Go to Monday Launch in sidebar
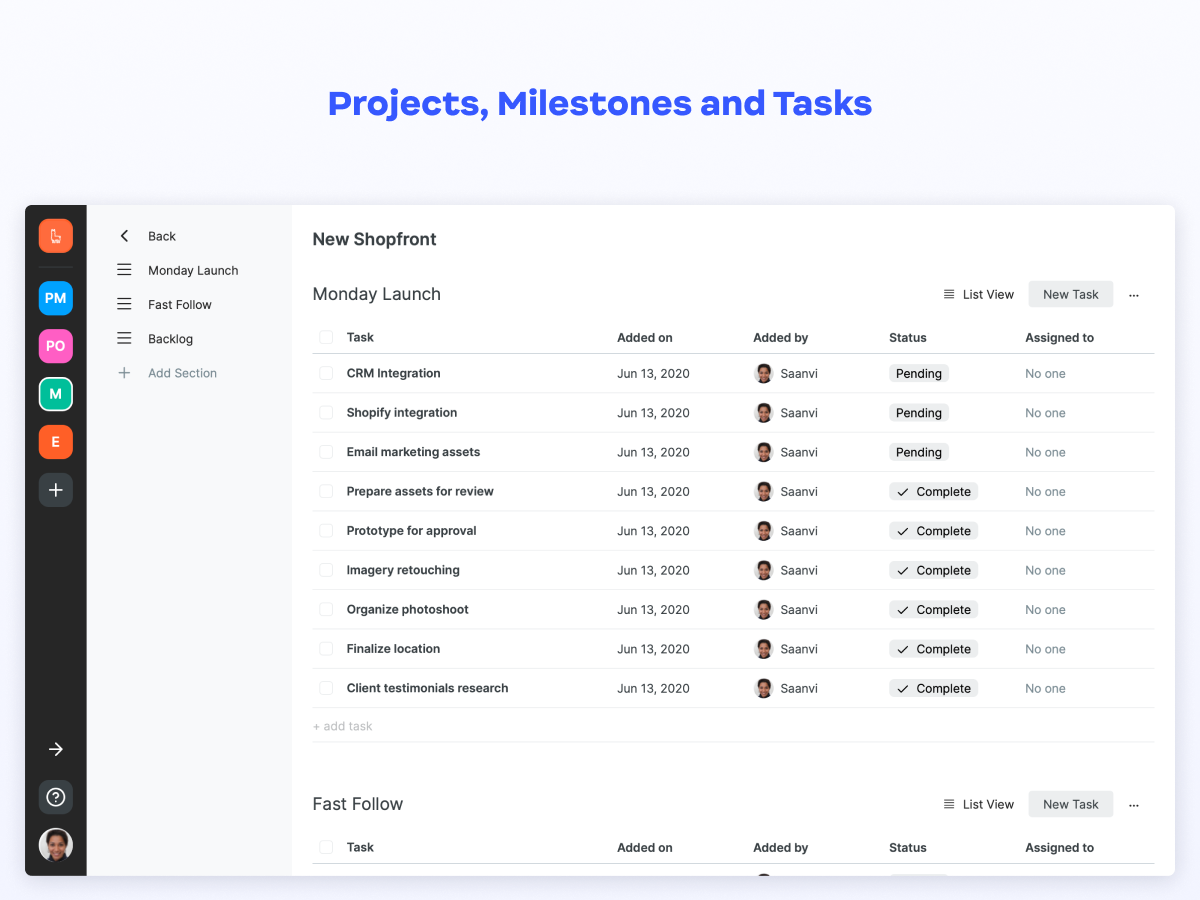Viewport: 1200px width, 900px height. [193, 270]
